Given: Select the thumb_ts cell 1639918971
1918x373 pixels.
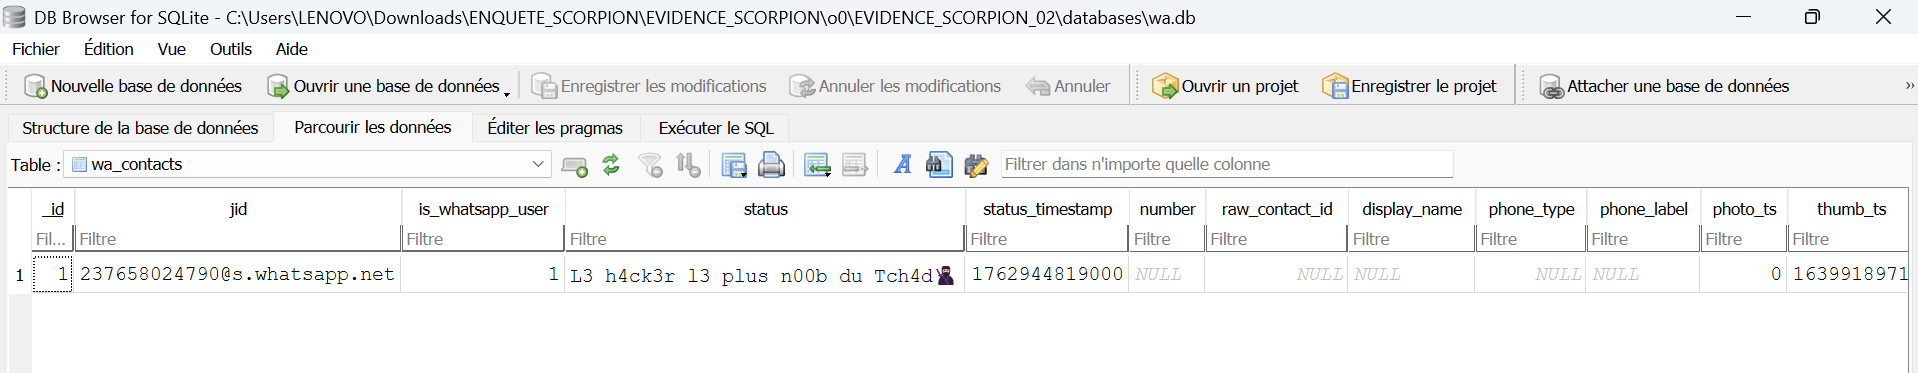Looking at the screenshot, I should click(1849, 274).
